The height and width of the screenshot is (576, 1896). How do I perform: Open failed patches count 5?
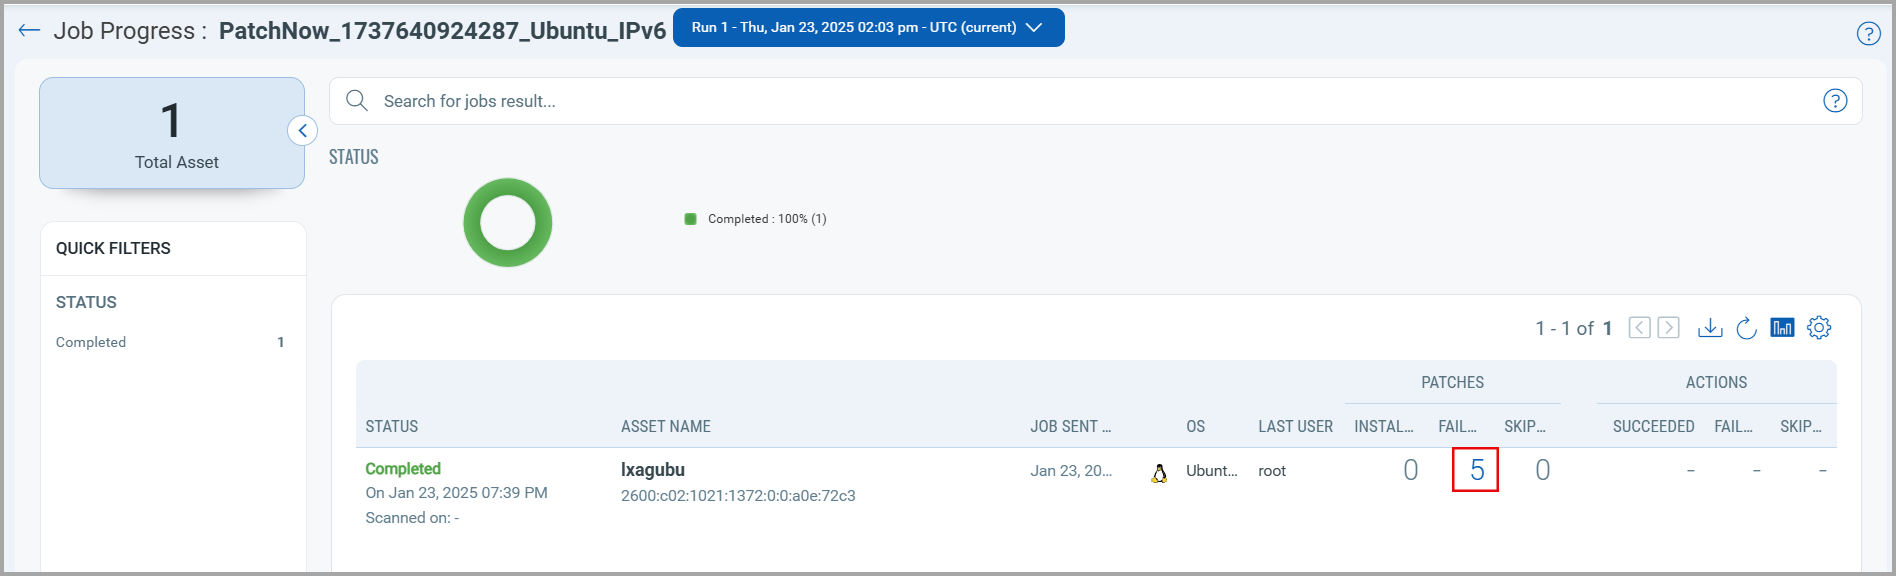[1476, 470]
